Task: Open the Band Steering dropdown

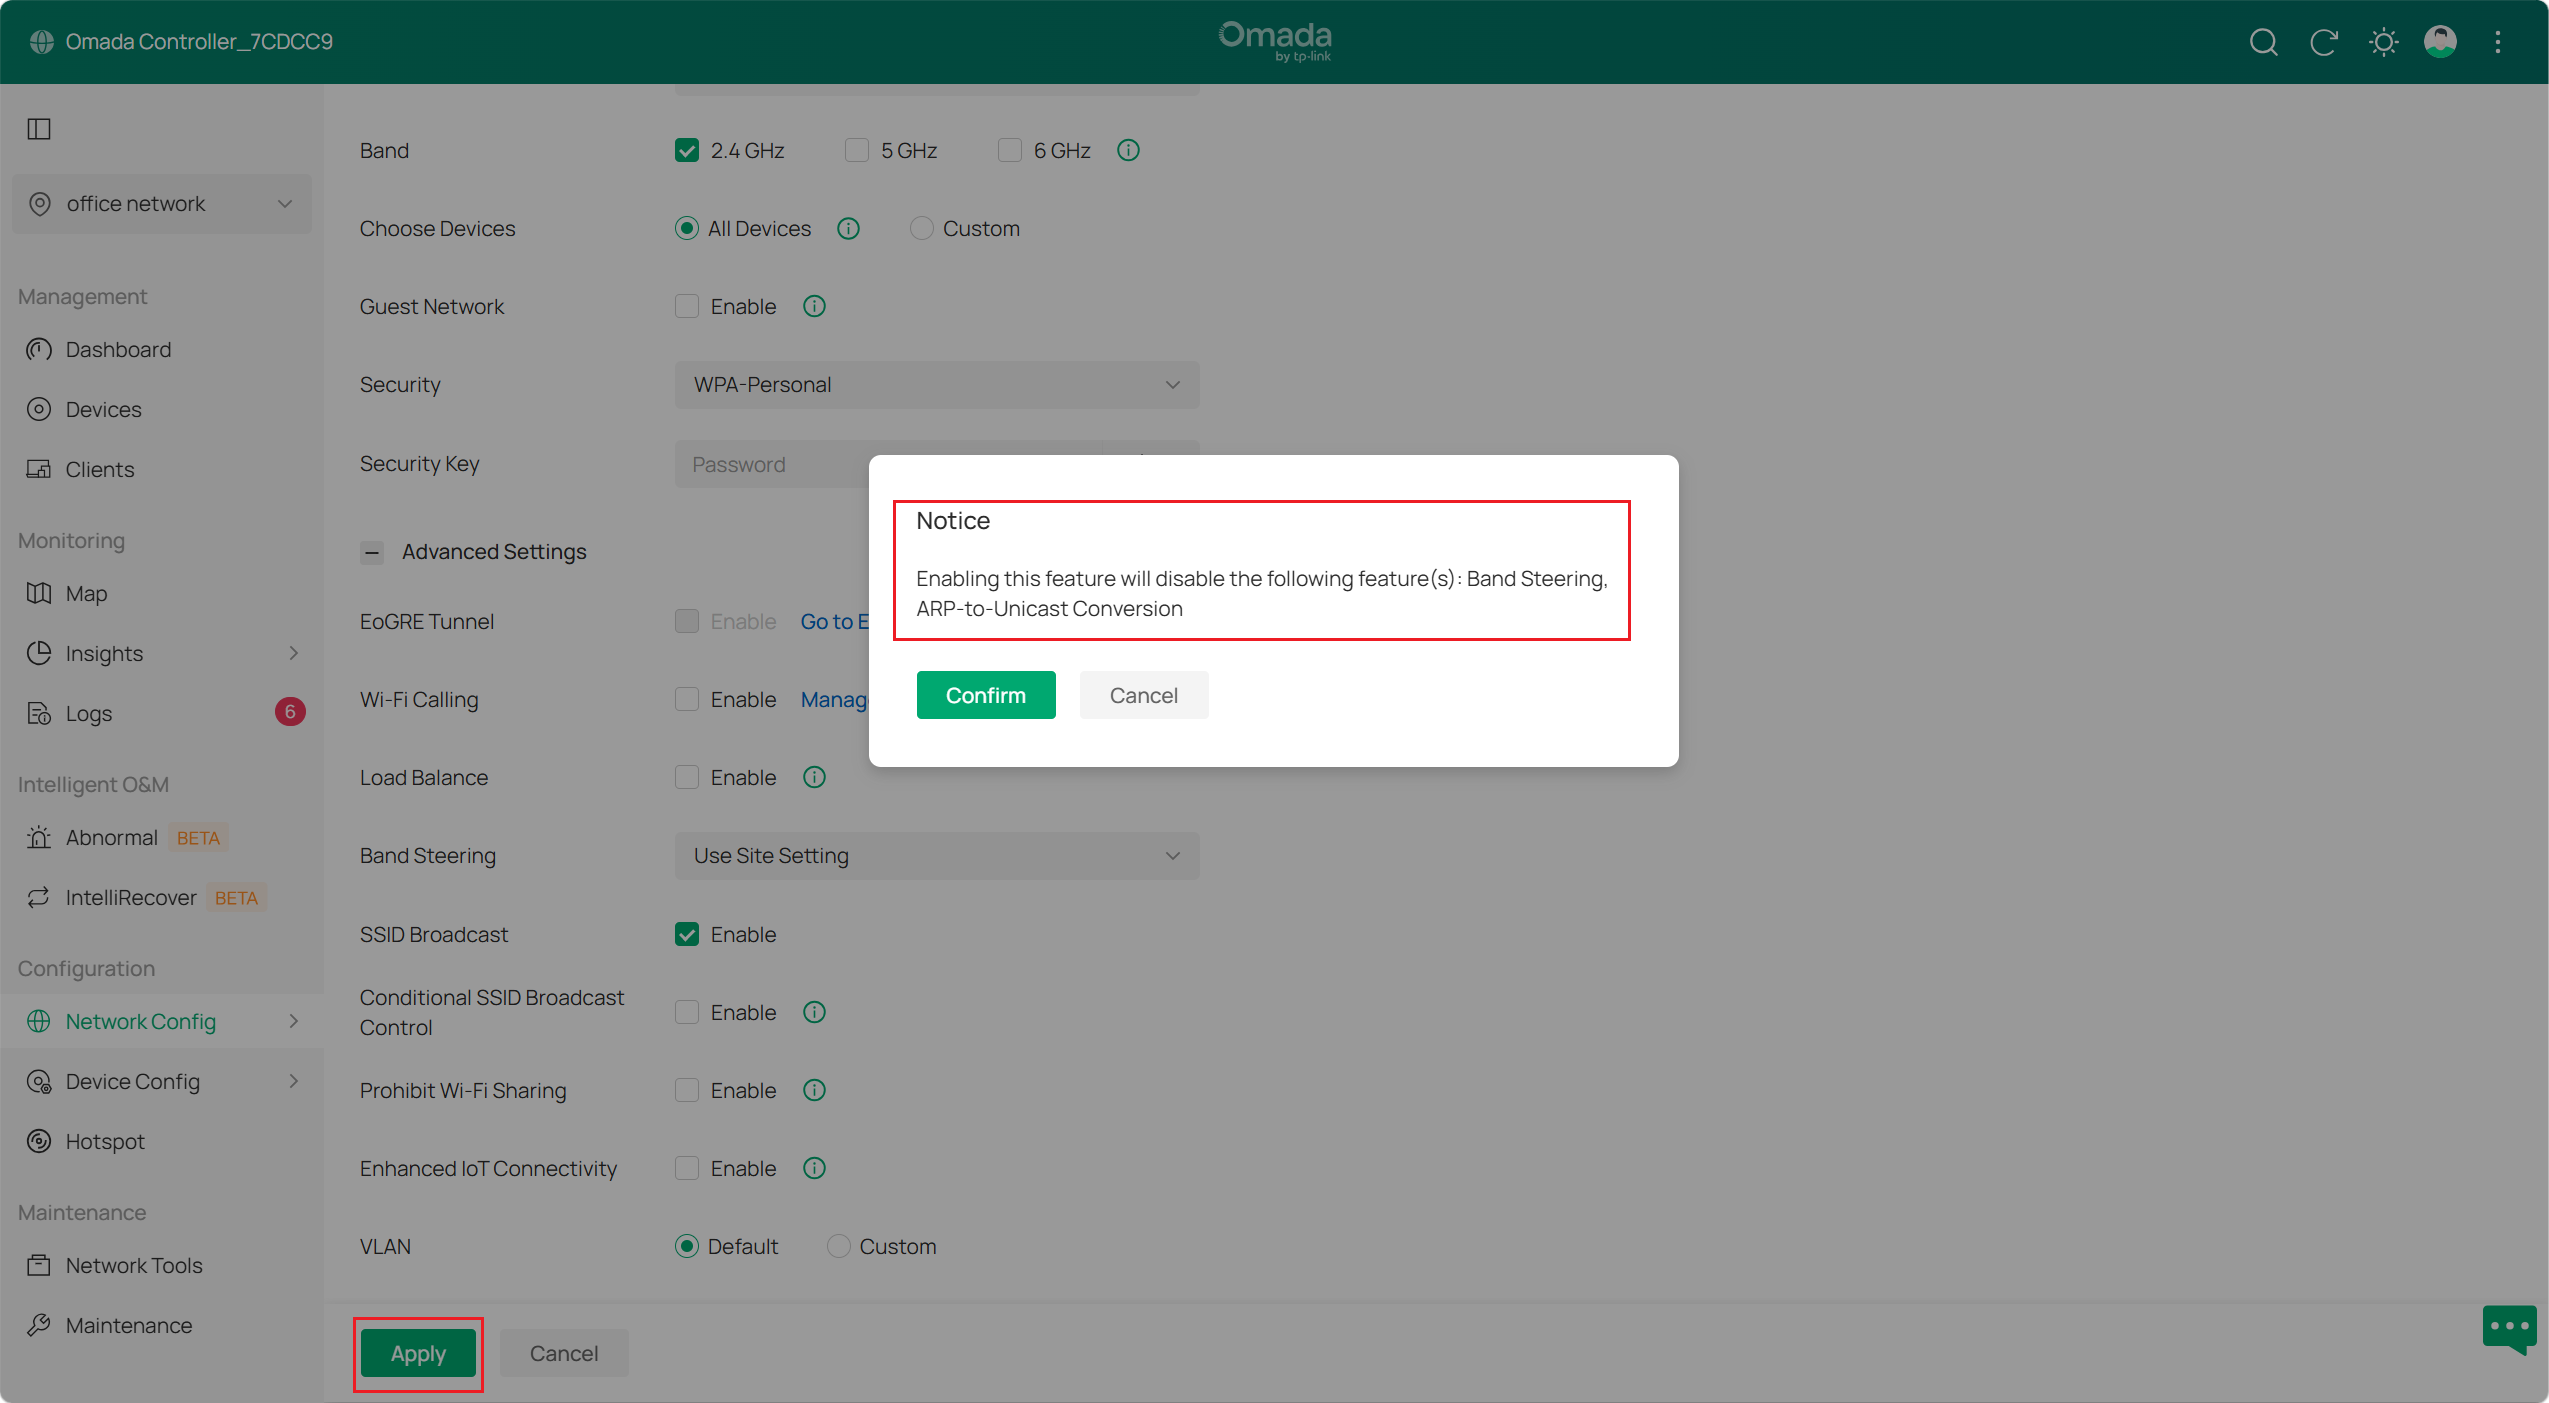Action: point(937,856)
